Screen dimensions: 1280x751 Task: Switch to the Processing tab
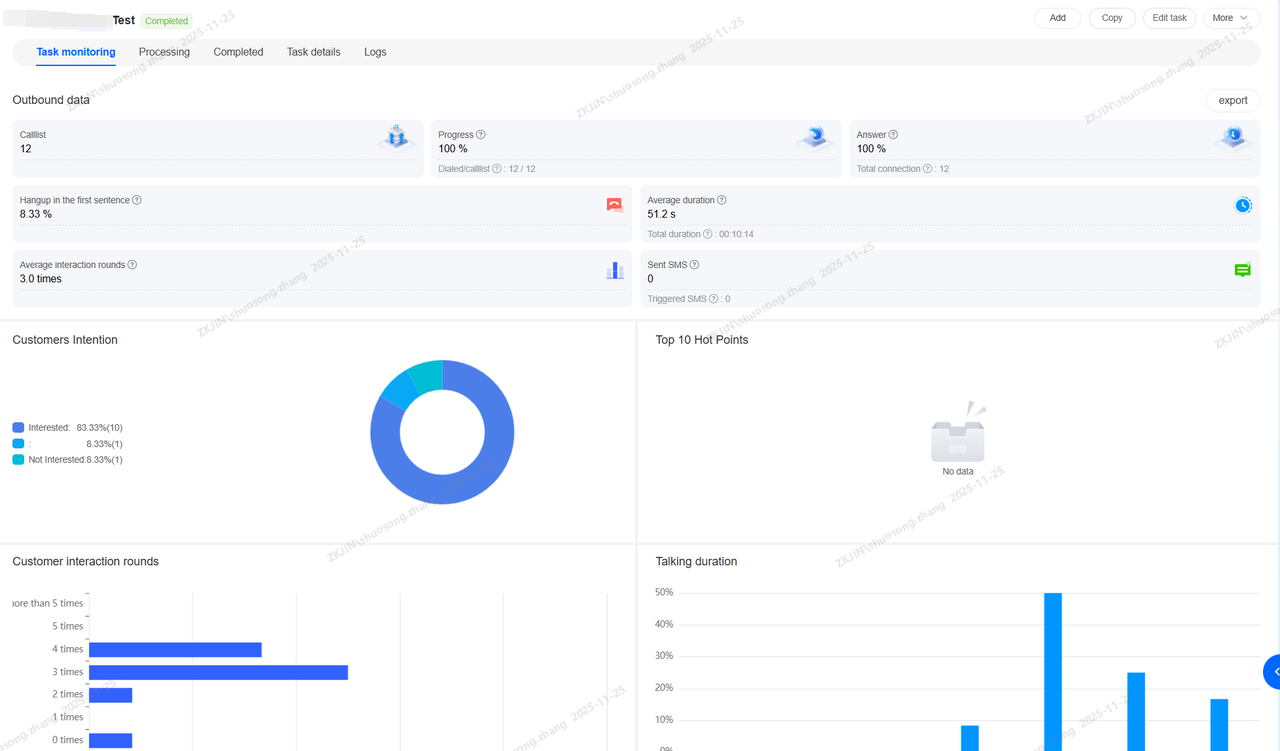point(164,52)
